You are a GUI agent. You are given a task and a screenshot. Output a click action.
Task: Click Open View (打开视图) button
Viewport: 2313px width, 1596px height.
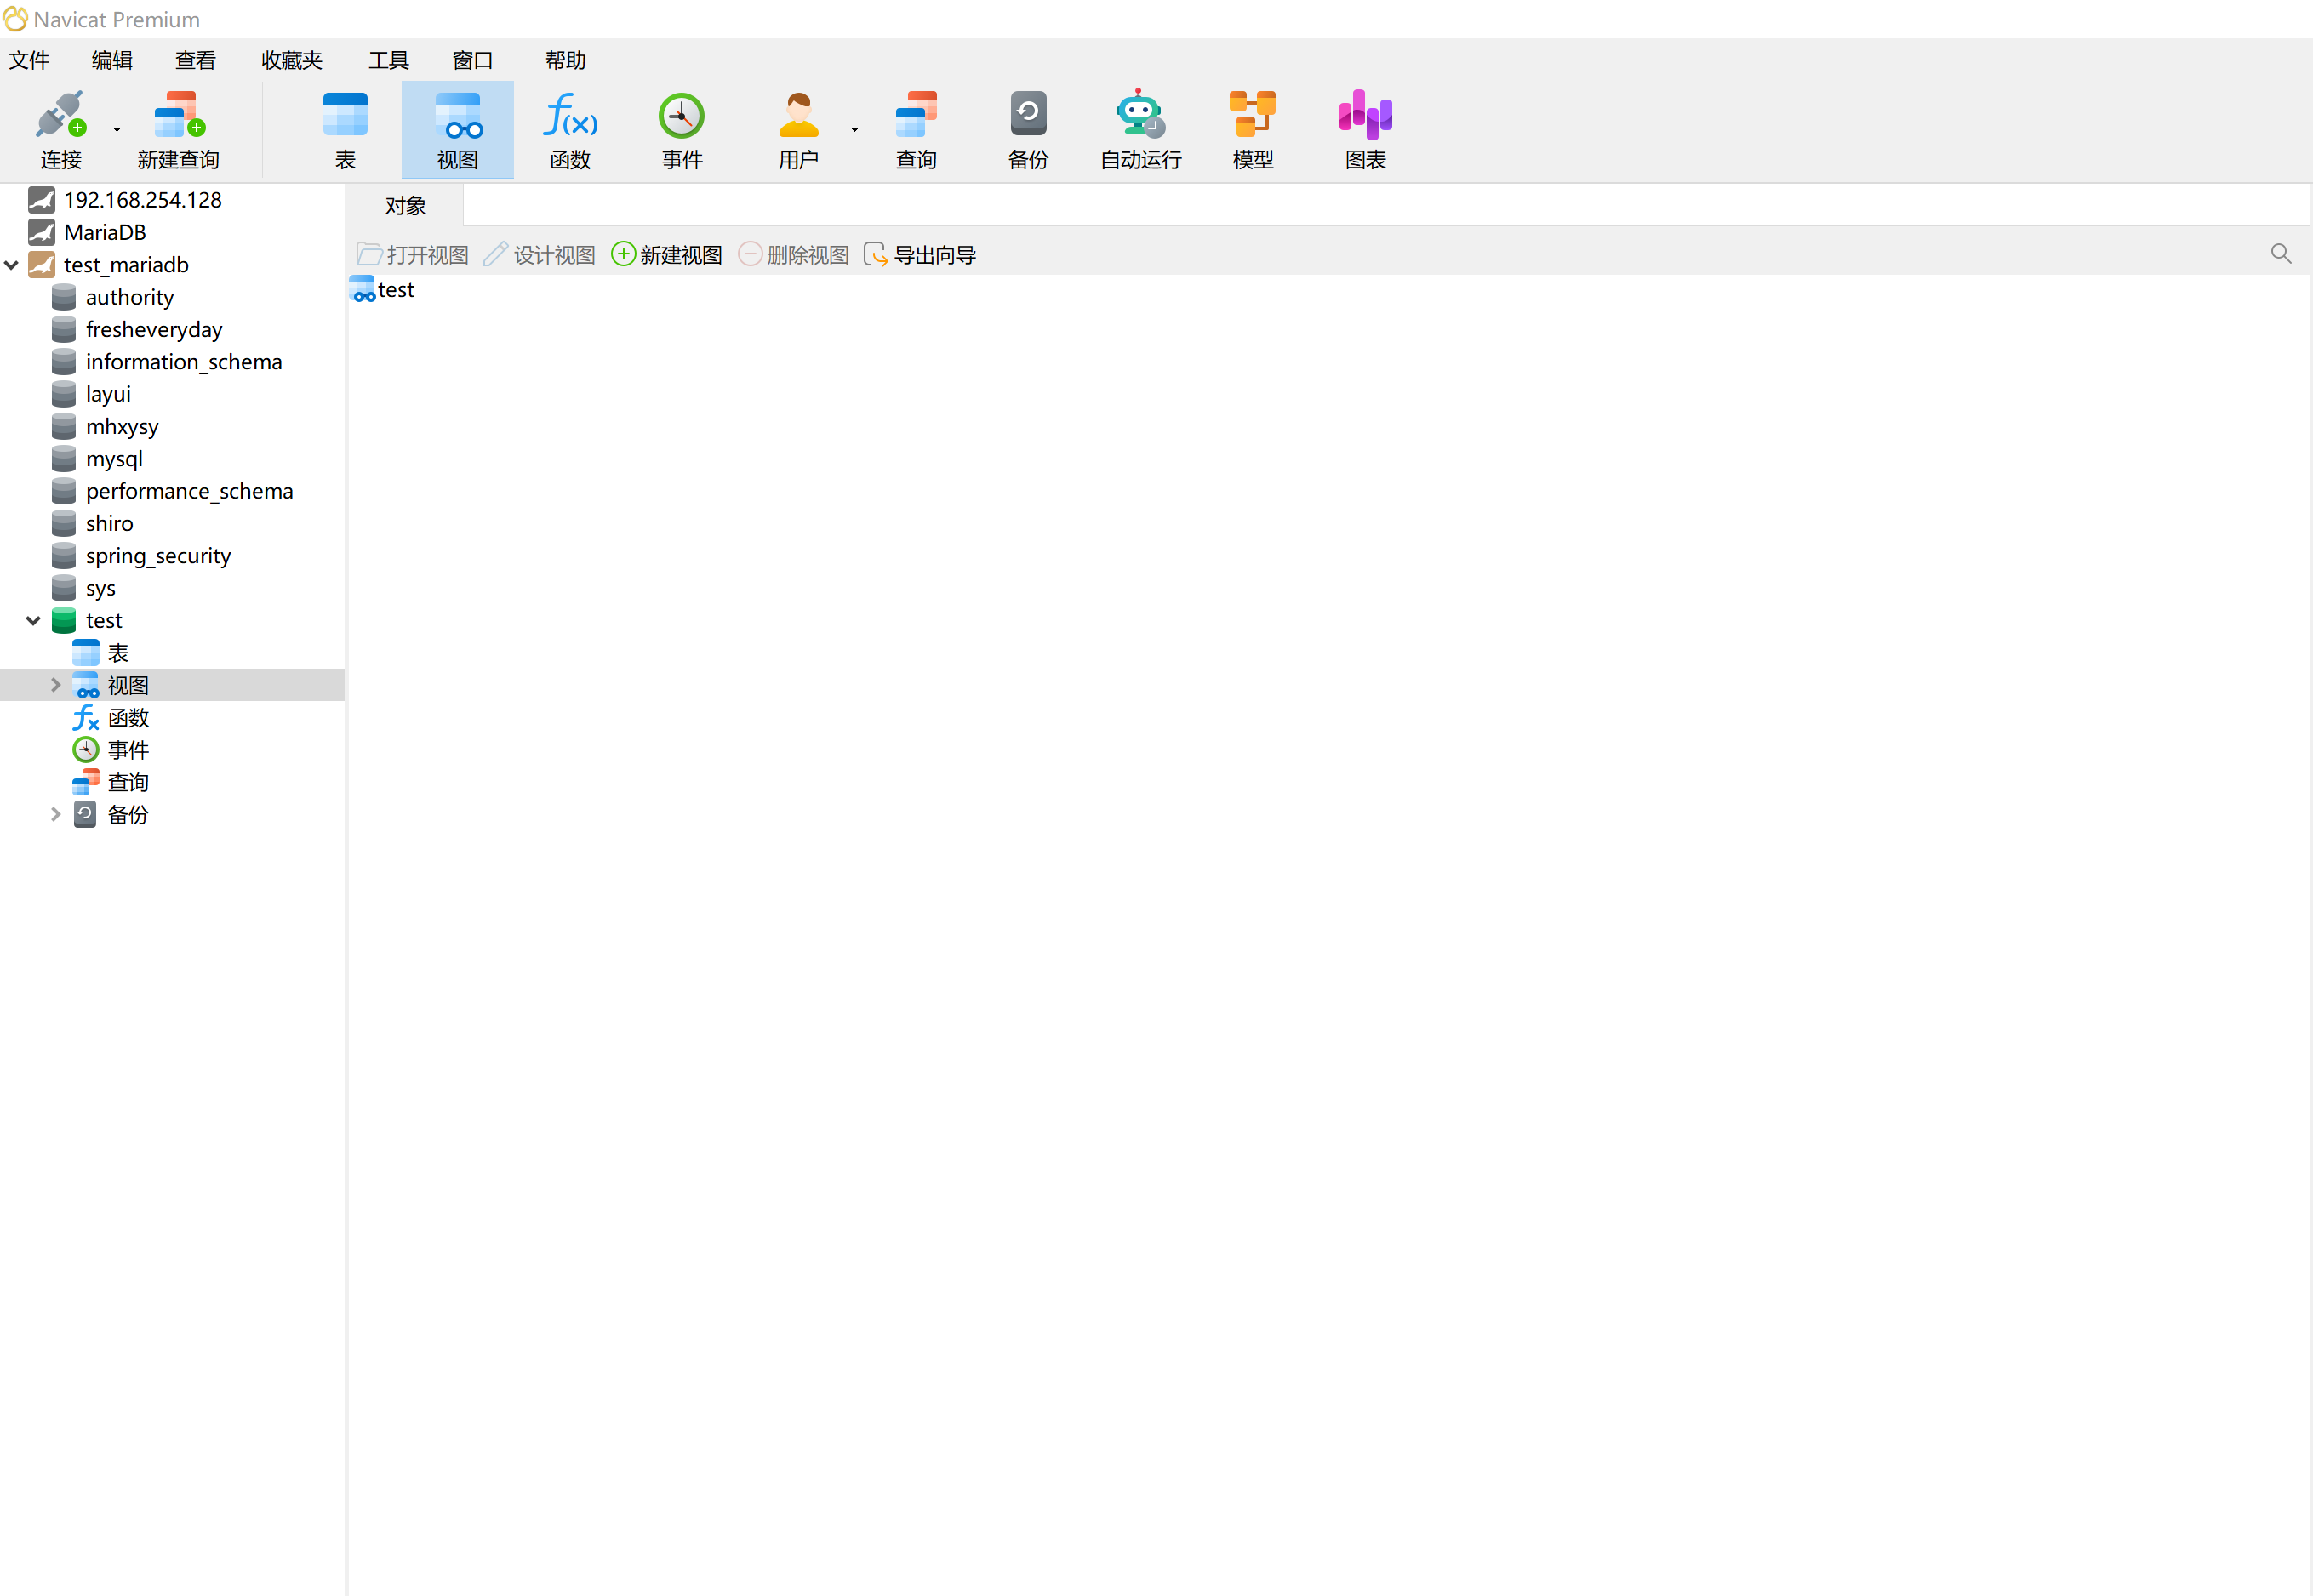(413, 255)
